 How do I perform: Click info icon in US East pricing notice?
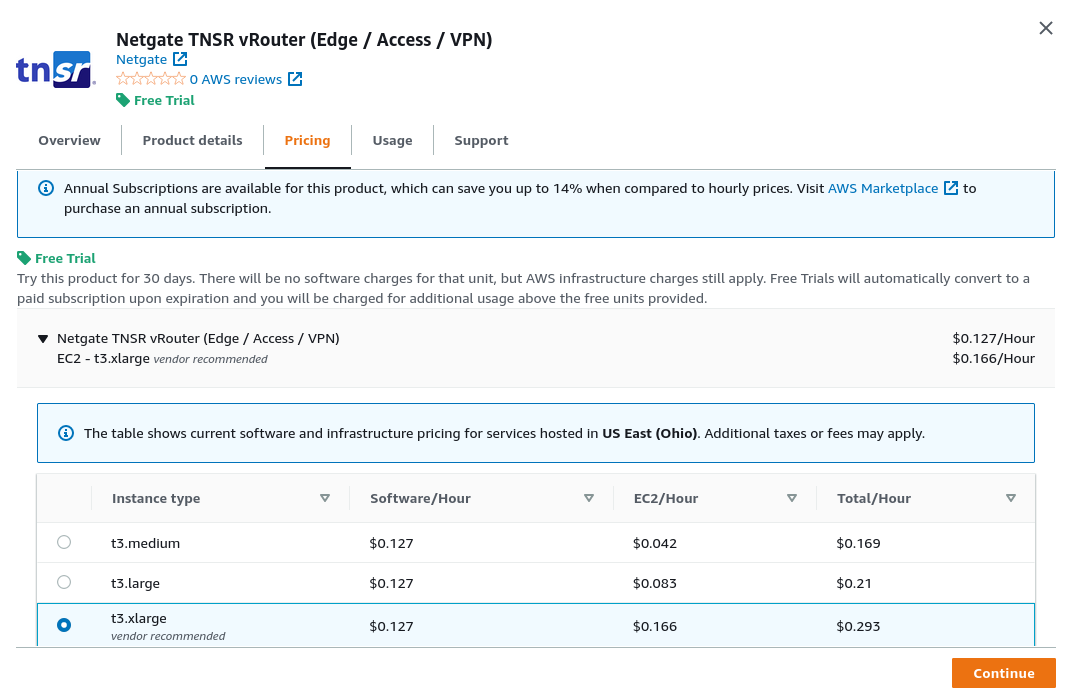66,433
